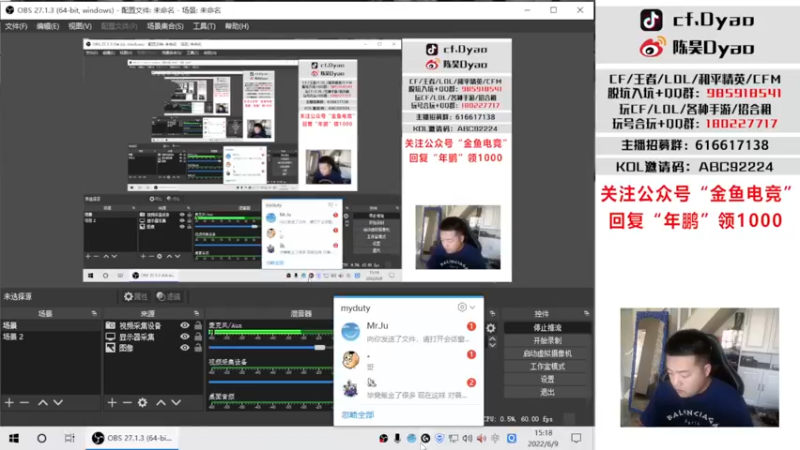
Task: Click the 属性 properties gear button
Action: coord(135,296)
